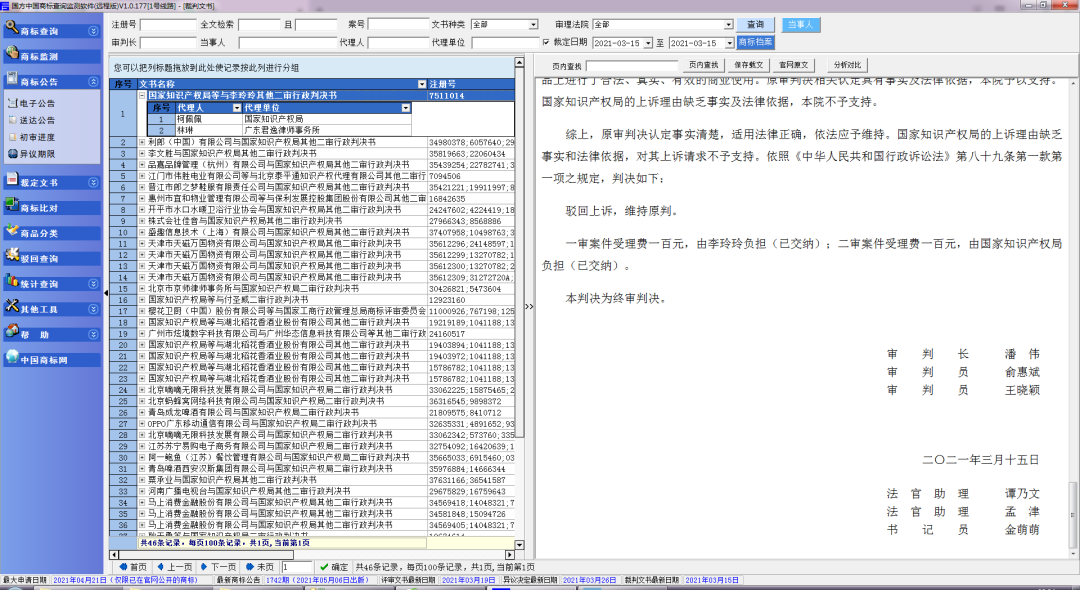
Task: Go to next page with 下一页
Action: coord(218,567)
